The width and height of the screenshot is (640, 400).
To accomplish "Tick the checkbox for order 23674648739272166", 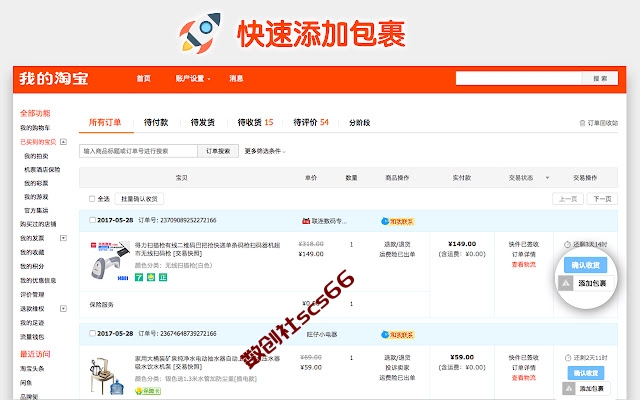I will (x=92, y=333).
